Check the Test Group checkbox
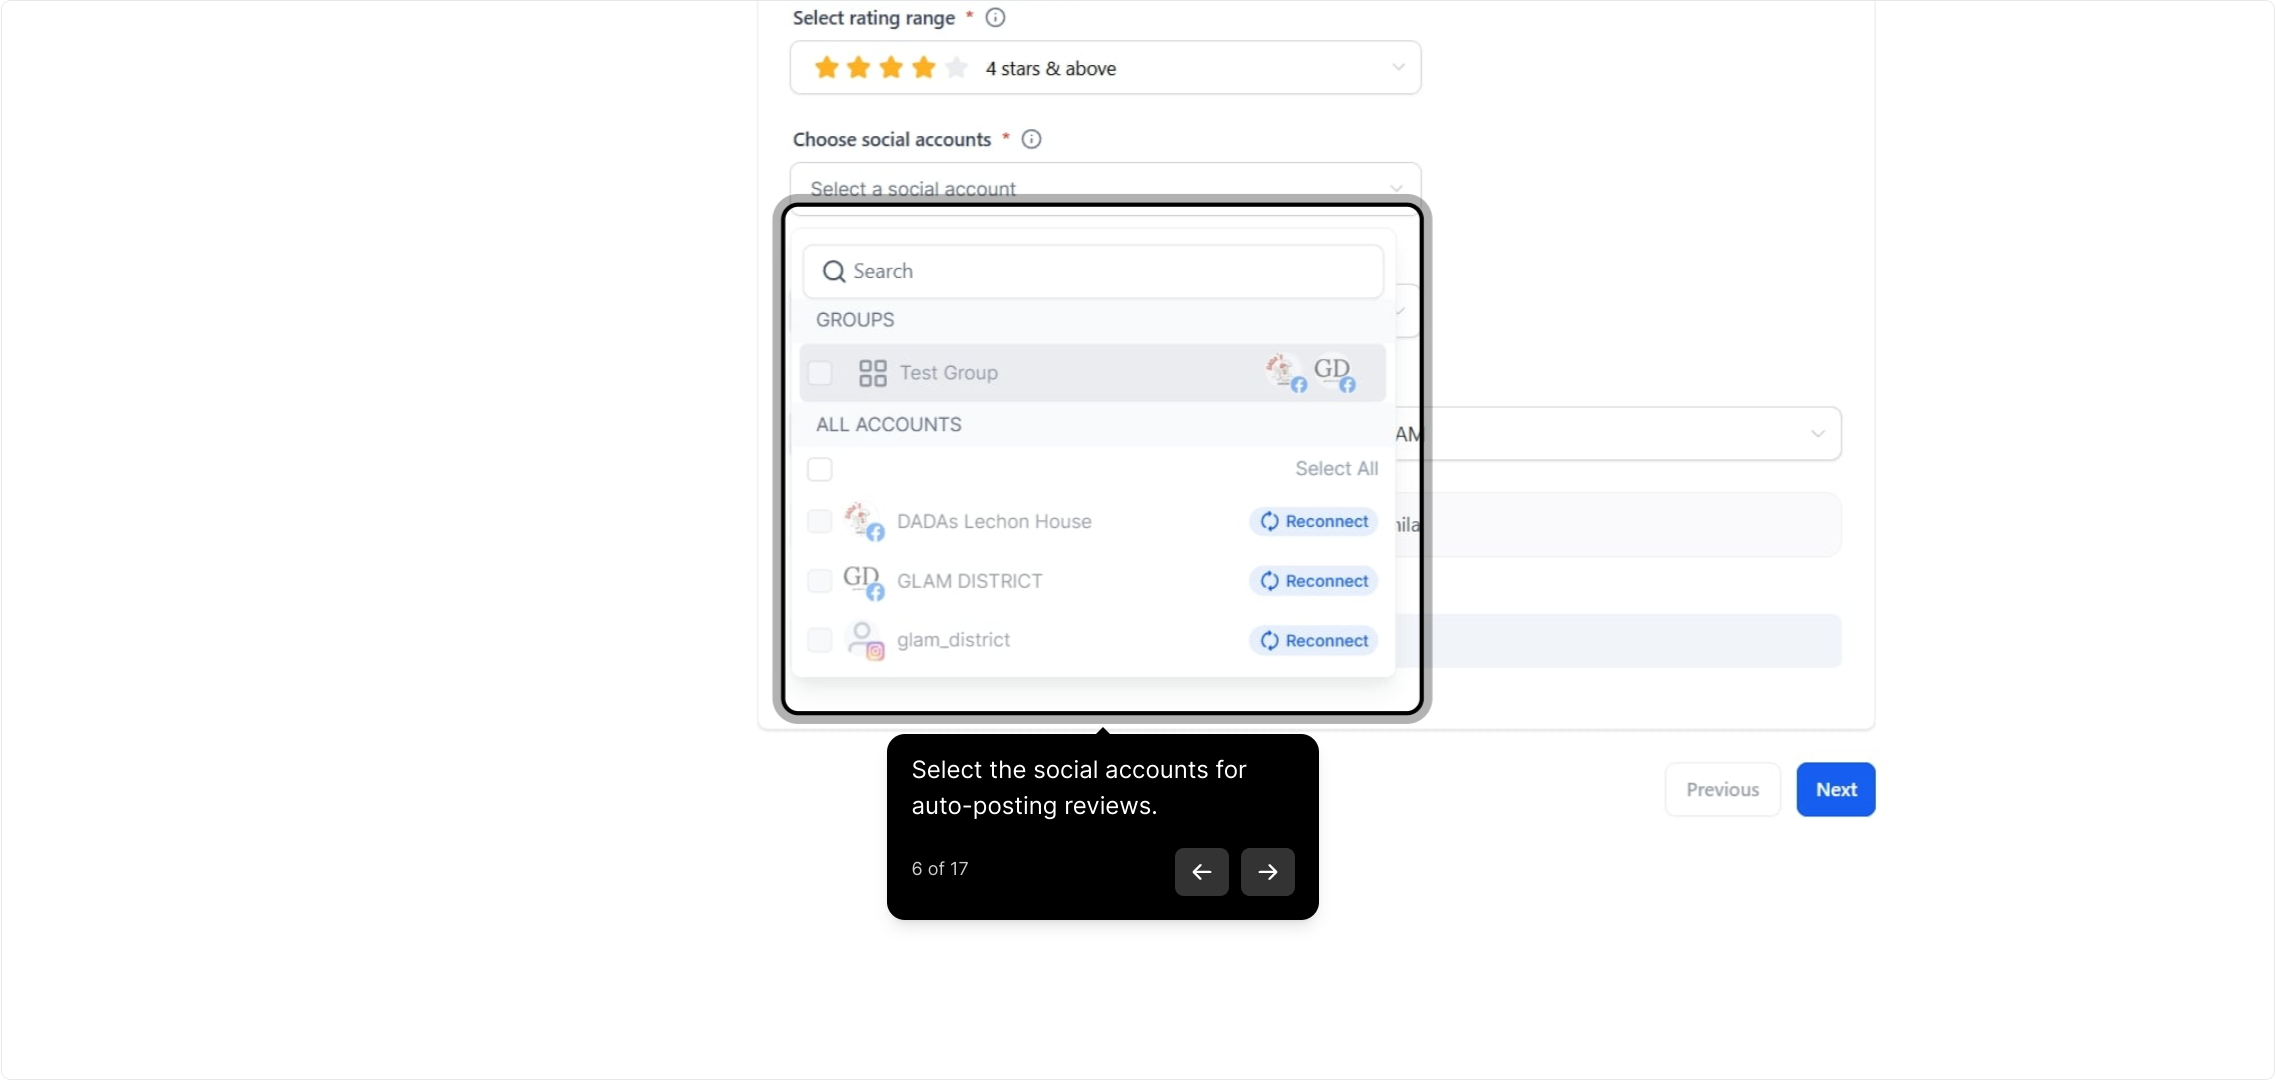This screenshot has height=1080, width=2276. tap(820, 373)
